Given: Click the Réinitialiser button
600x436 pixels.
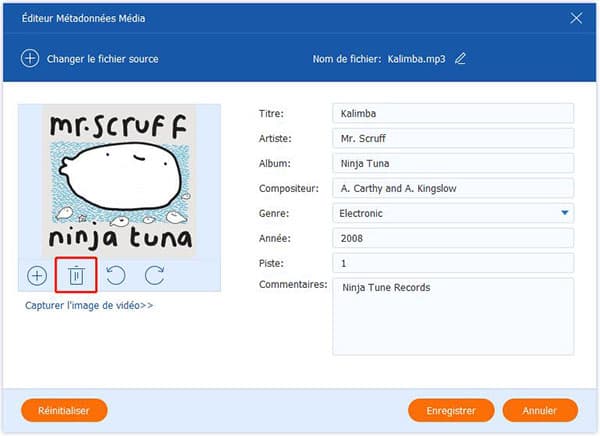Looking at the screenshot, I should pyautogui.click(x=64, y=410).
